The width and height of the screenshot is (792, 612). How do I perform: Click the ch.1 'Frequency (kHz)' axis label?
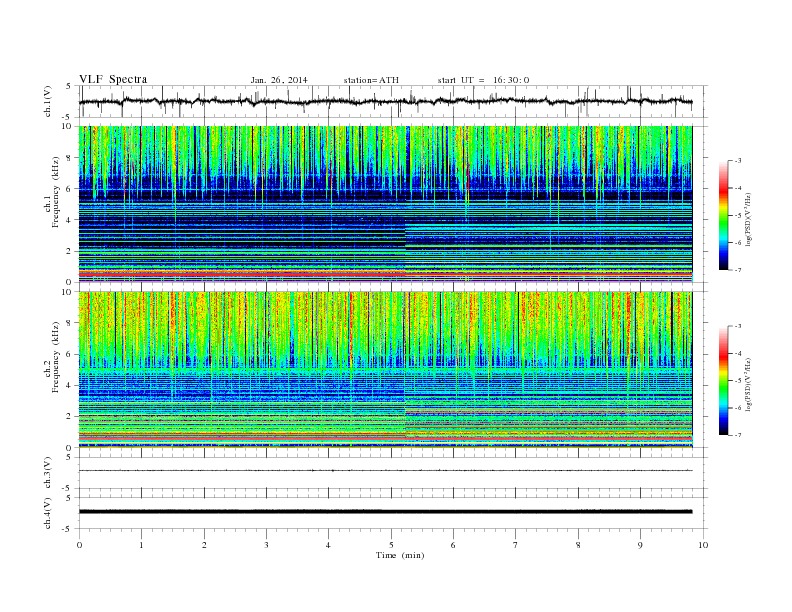56,192
